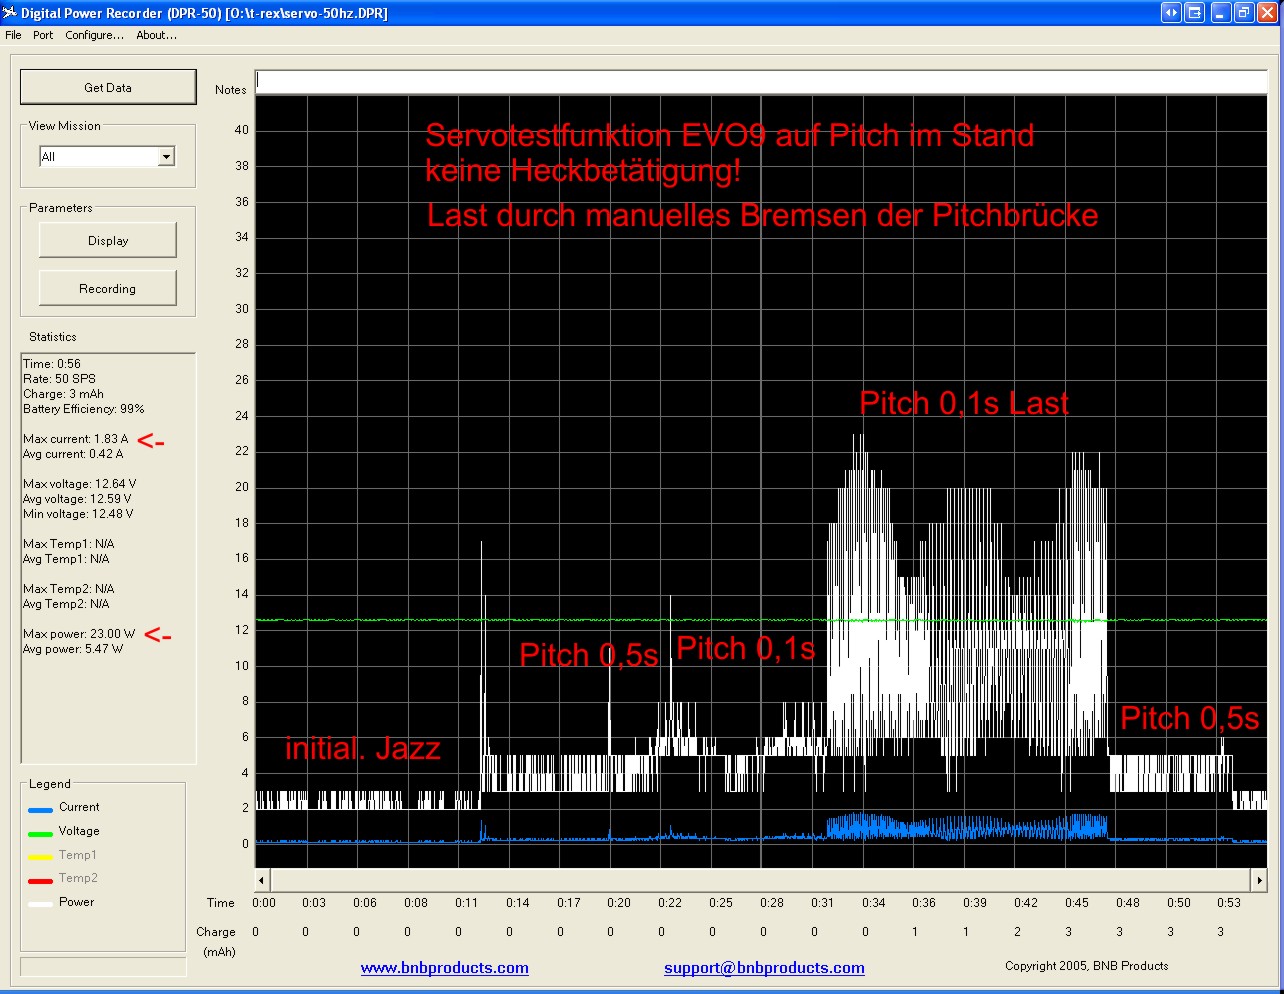Viewport: 1284px width, 994px height.
Task: Select the 'Avg voltage: 12.59 V' statistic
Action: point(77,499)
